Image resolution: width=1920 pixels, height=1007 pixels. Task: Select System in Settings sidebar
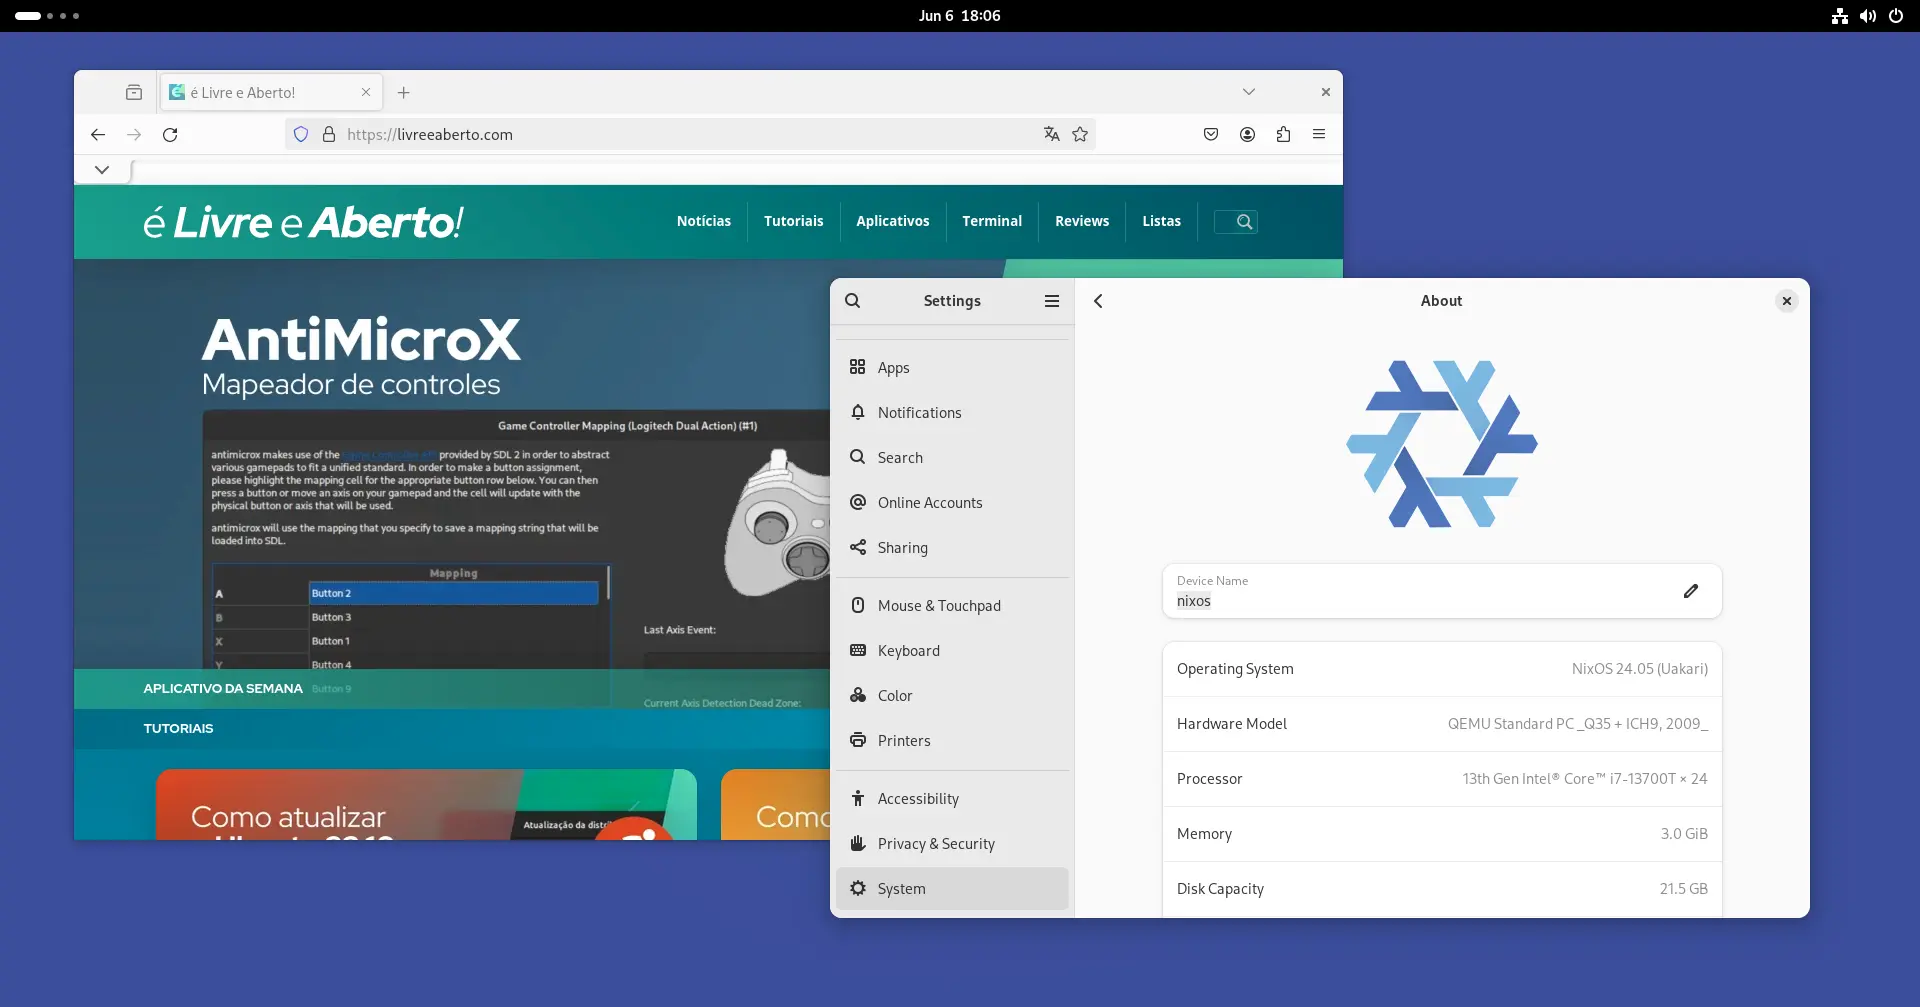(952, 888)
